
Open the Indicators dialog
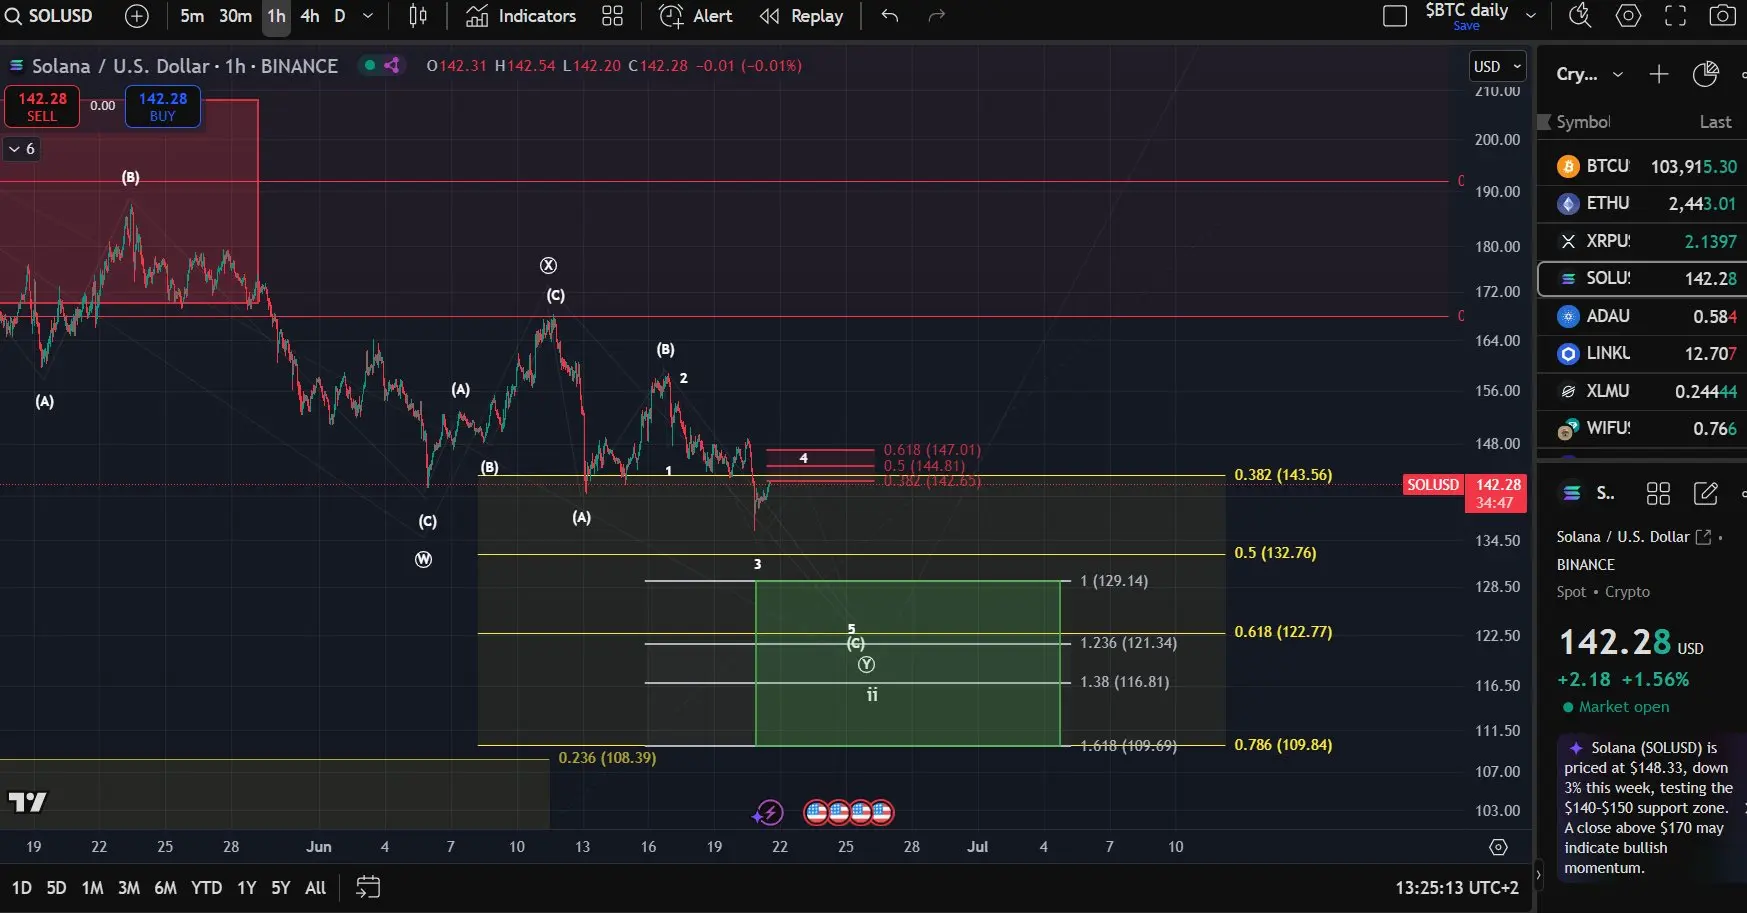(x=521, y=16)
